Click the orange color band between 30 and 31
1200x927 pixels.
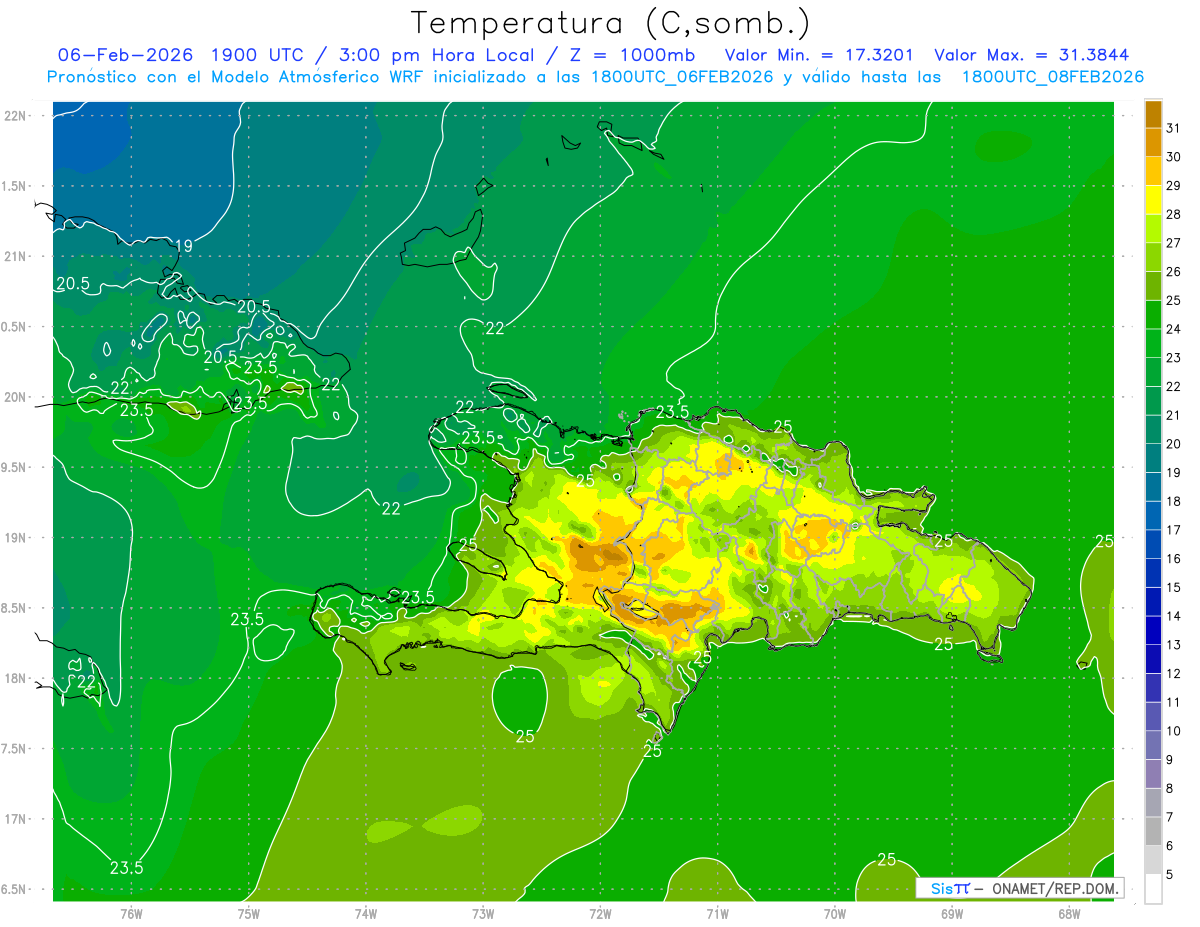1153,143
